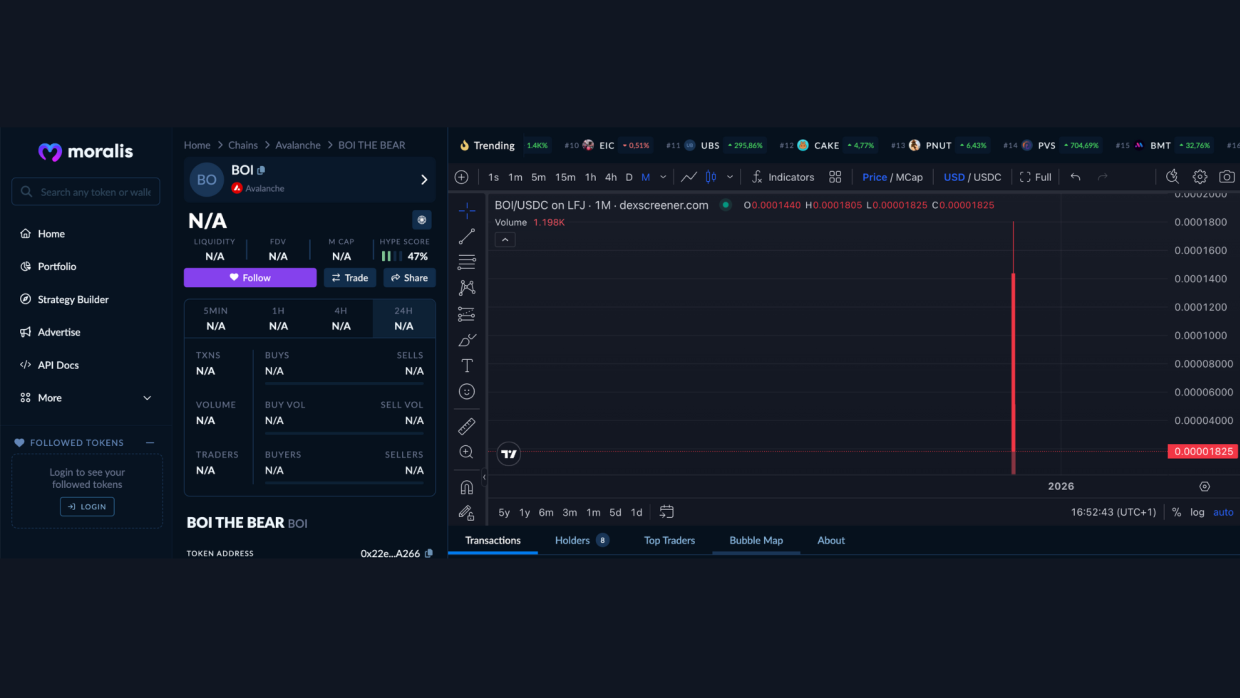The height and width of the screenshot is (698, 1240).
Task: Copy the BOI token symbol
Action: 261,170
